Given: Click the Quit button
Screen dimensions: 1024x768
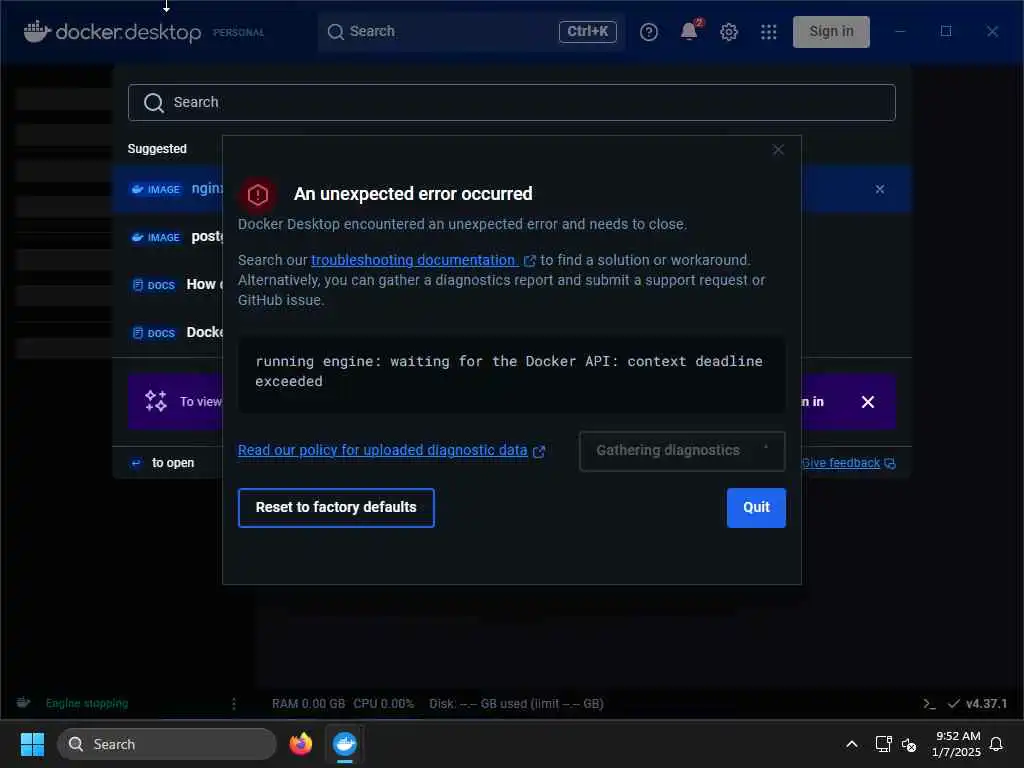Looking at the screenshot, I should point(756,507).
